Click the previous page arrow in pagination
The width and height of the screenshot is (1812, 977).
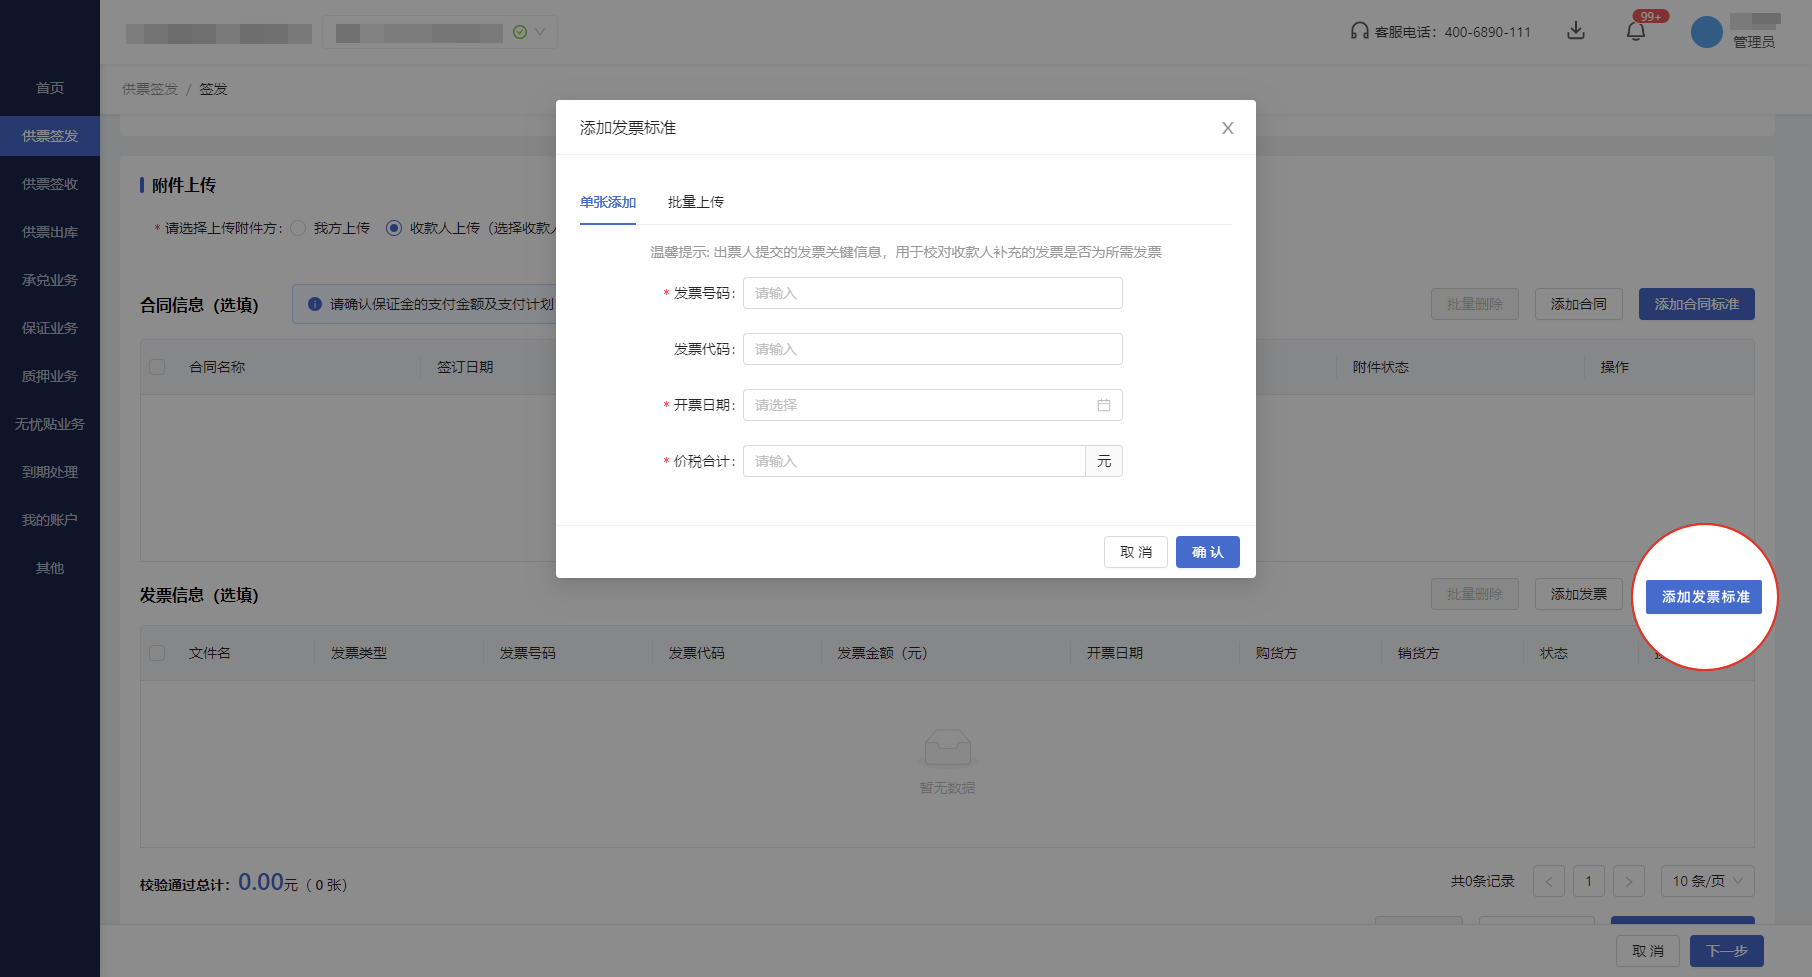pyautogui.click(x=1549, y=881)
